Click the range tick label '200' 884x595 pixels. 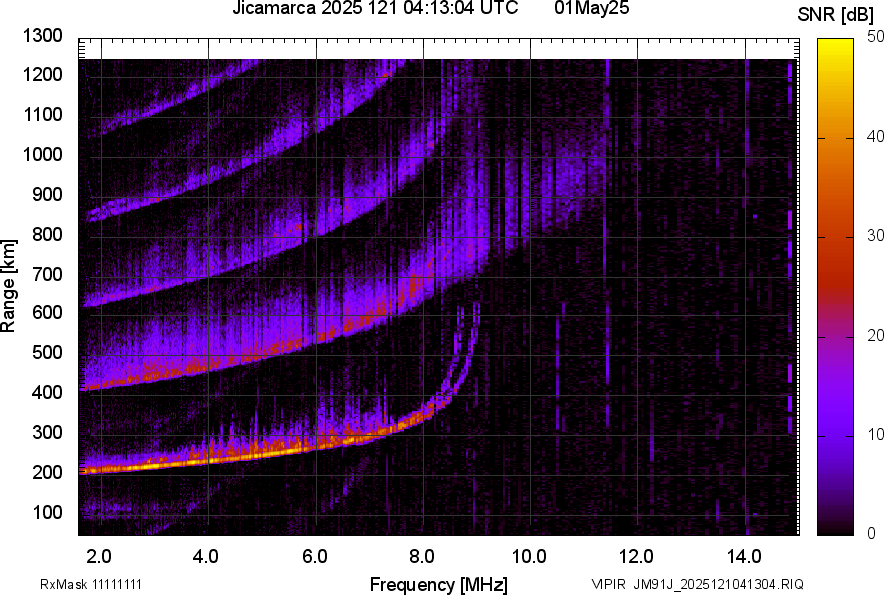[47, 472]
